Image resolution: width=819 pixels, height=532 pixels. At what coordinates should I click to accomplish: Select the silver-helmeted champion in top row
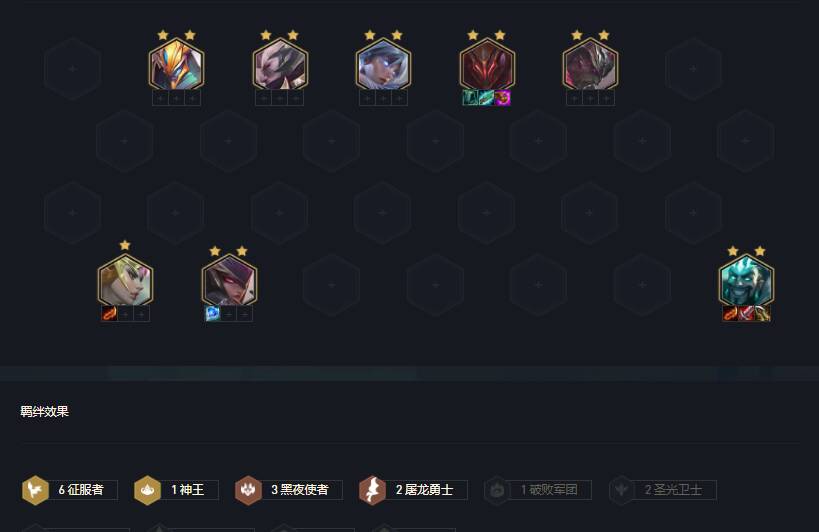pos(590,65)
